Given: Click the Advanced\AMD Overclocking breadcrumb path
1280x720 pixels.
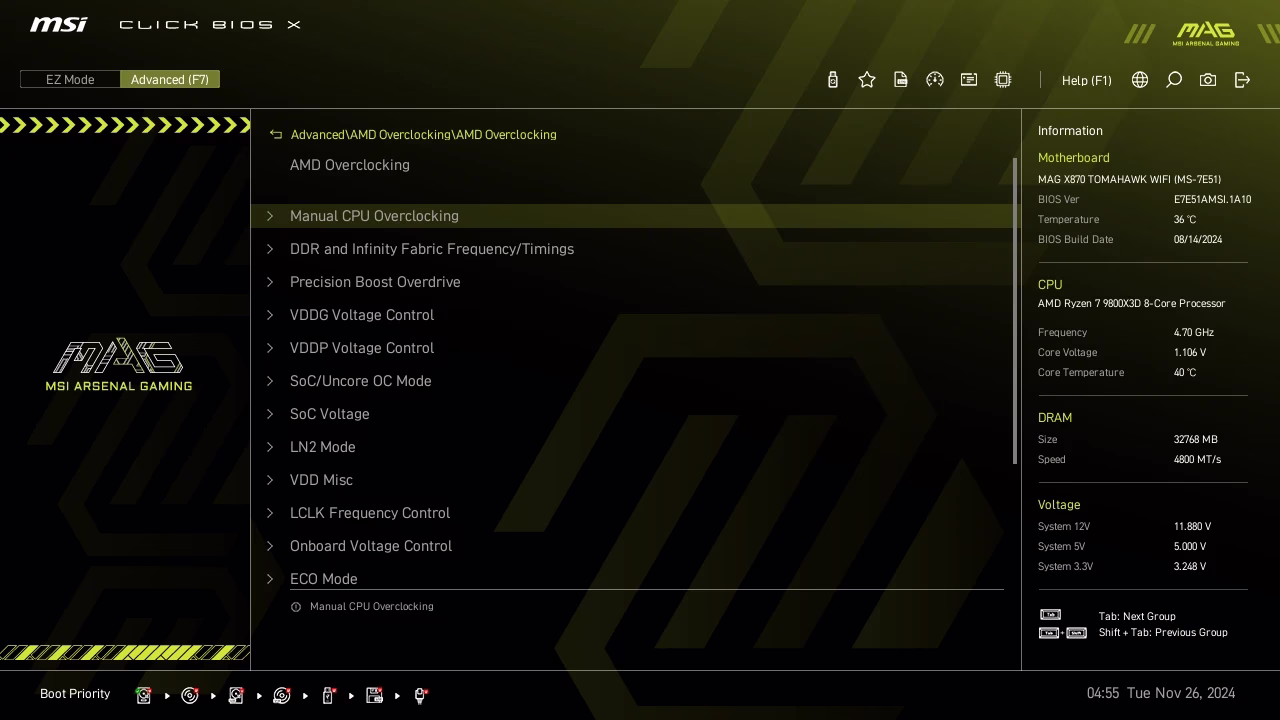Looking at the screenshot, I should click(424, 134).
